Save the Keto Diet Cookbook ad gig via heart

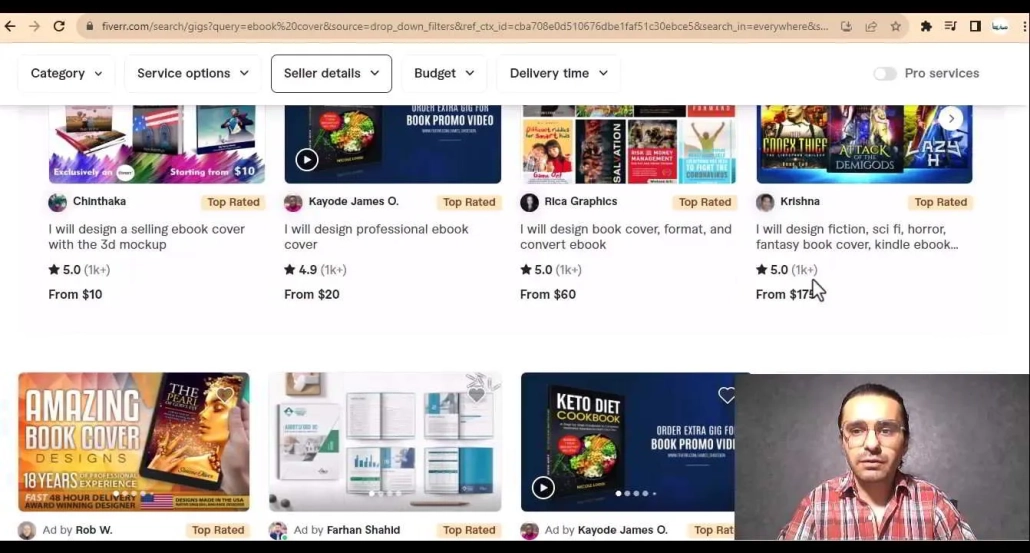(727, 396)
